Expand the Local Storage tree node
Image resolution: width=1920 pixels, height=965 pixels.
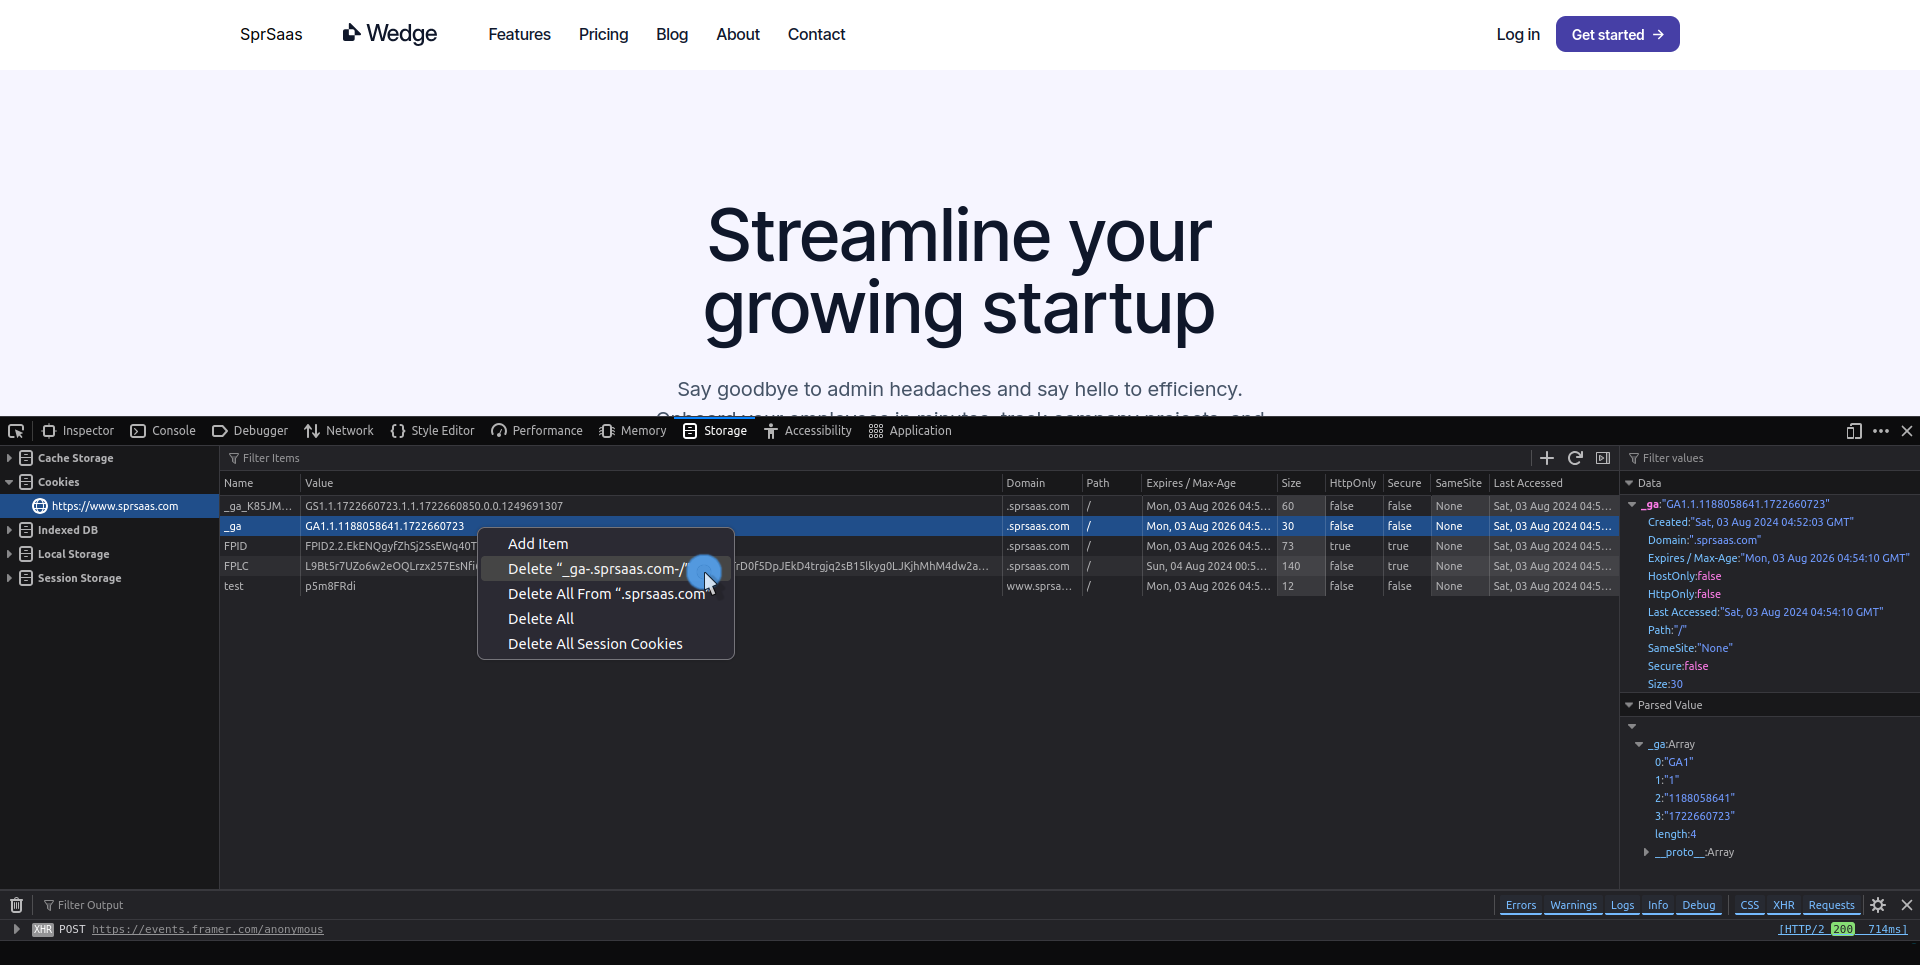pyautogui.click(x=9, y=554)
